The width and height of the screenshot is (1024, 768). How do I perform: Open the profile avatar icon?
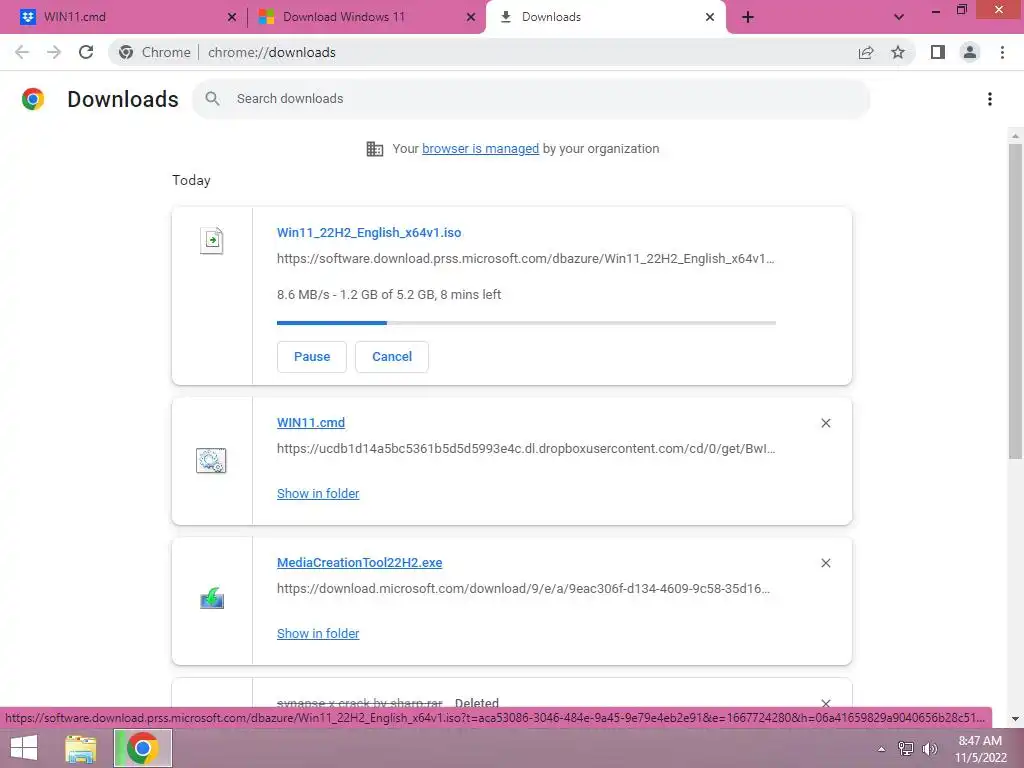click(970, 52)
